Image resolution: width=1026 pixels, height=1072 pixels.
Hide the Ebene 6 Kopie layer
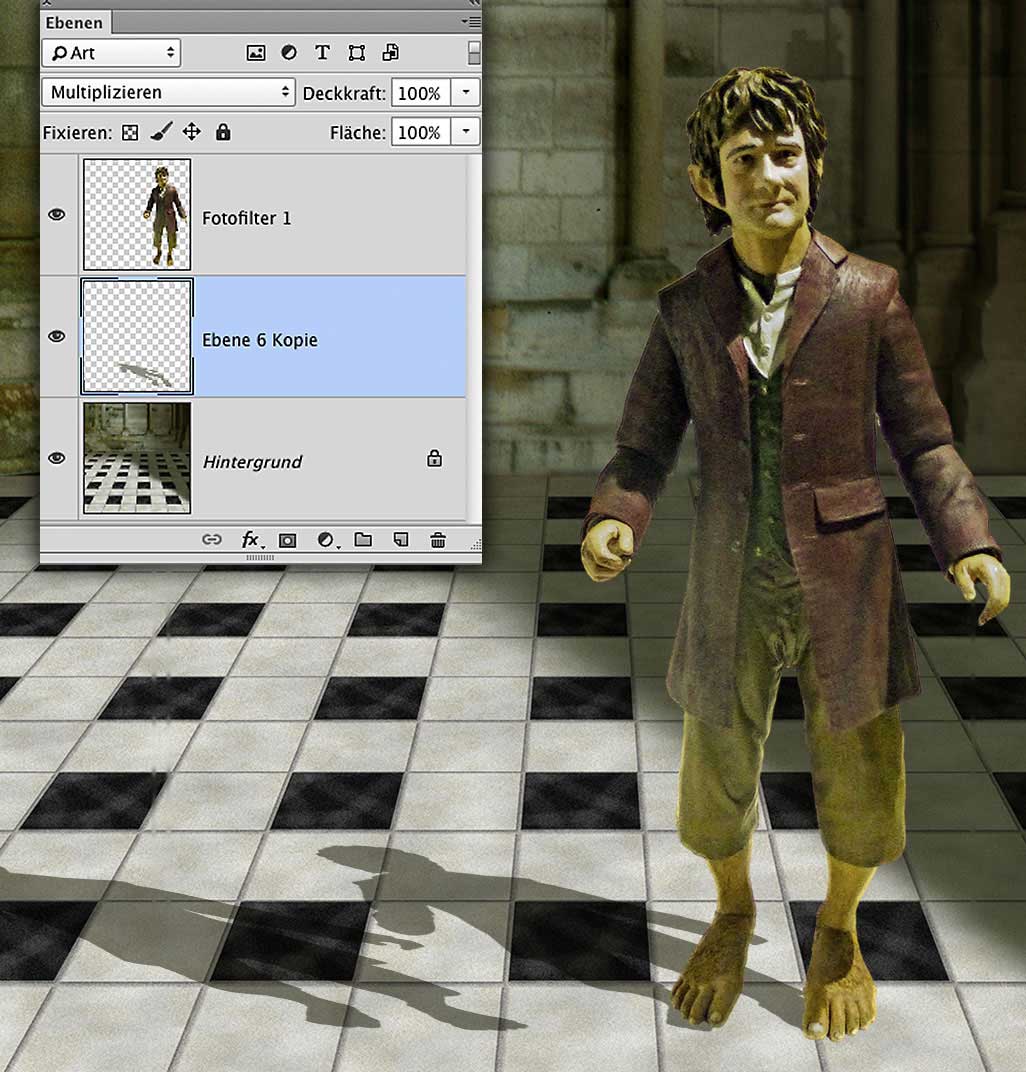click(x=57, y=336)
